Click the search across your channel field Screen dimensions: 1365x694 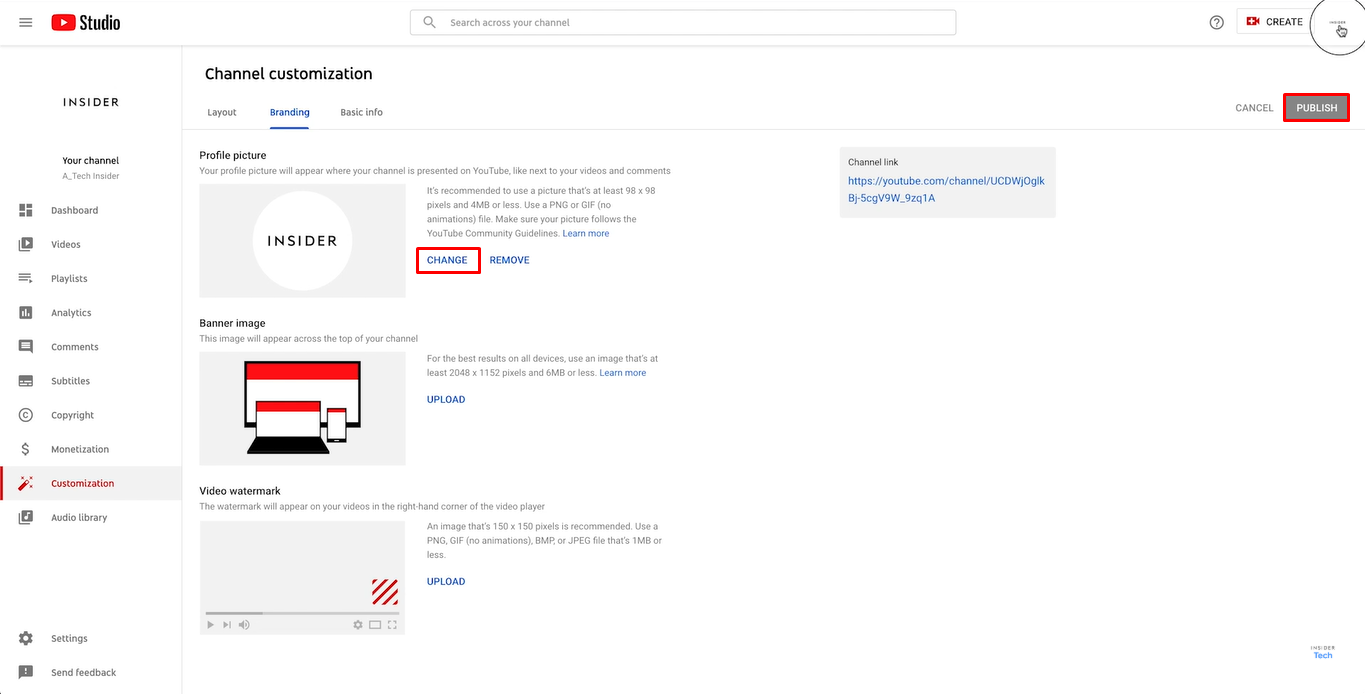tap(683, 21)
